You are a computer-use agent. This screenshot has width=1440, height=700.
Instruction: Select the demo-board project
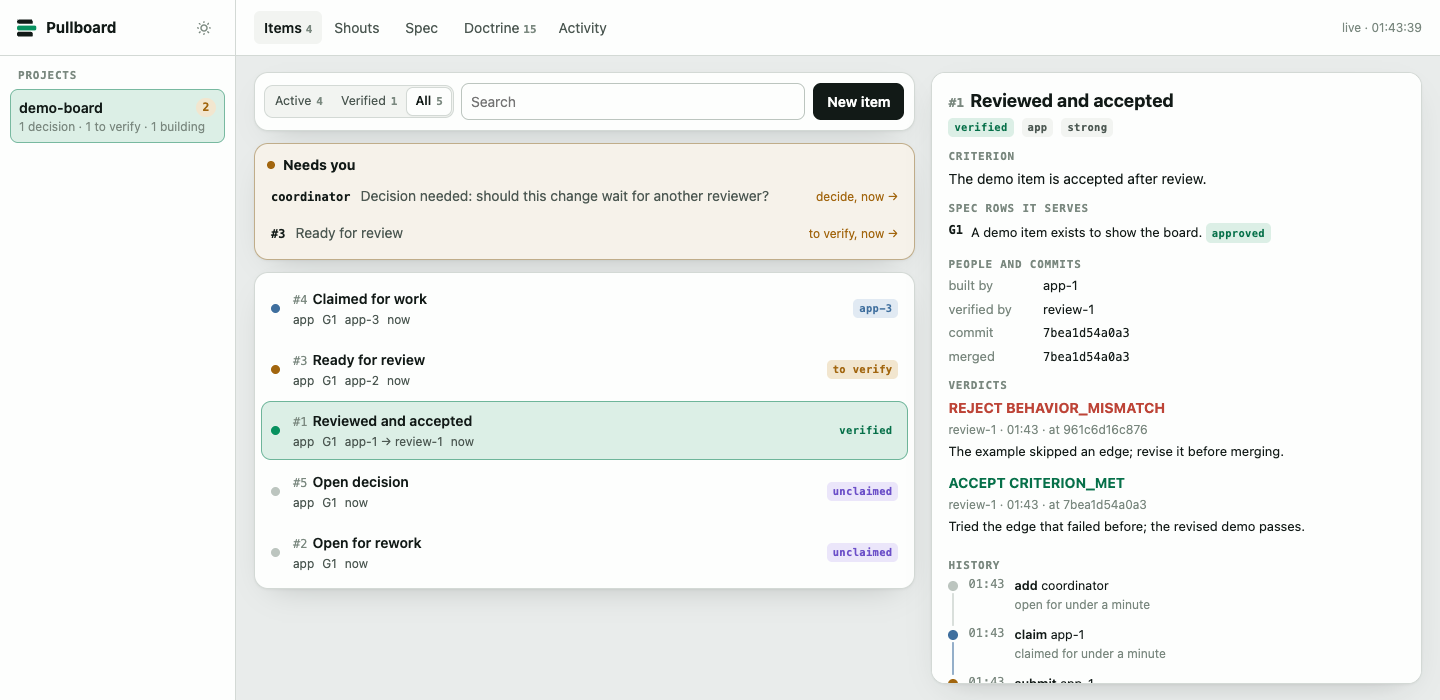118,116
